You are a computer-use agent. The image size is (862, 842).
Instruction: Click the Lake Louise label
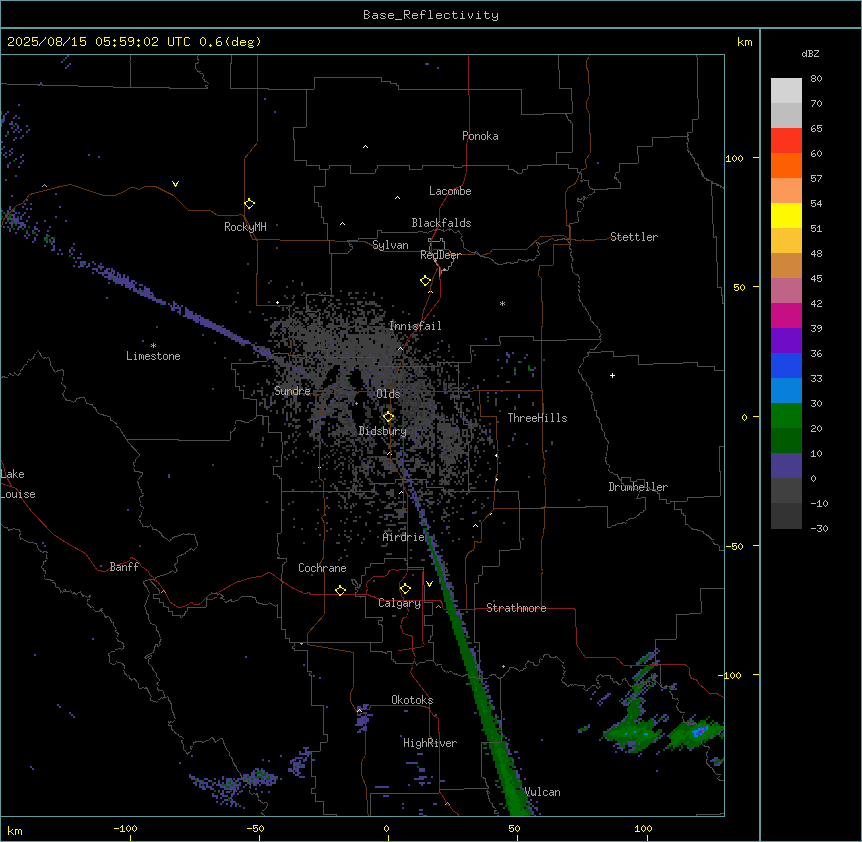pos(18,484)
